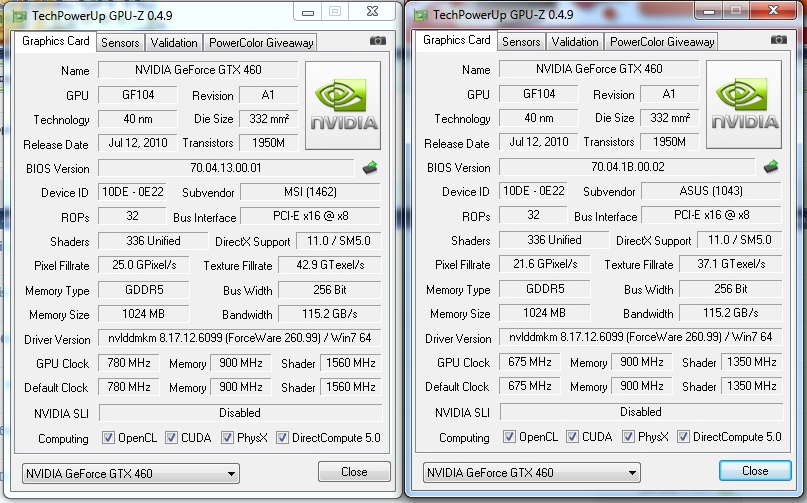The image size is (807, 503).
Task: Click the Shaders 336 Unified field in the left window
Action: click(x=153, y=241)
